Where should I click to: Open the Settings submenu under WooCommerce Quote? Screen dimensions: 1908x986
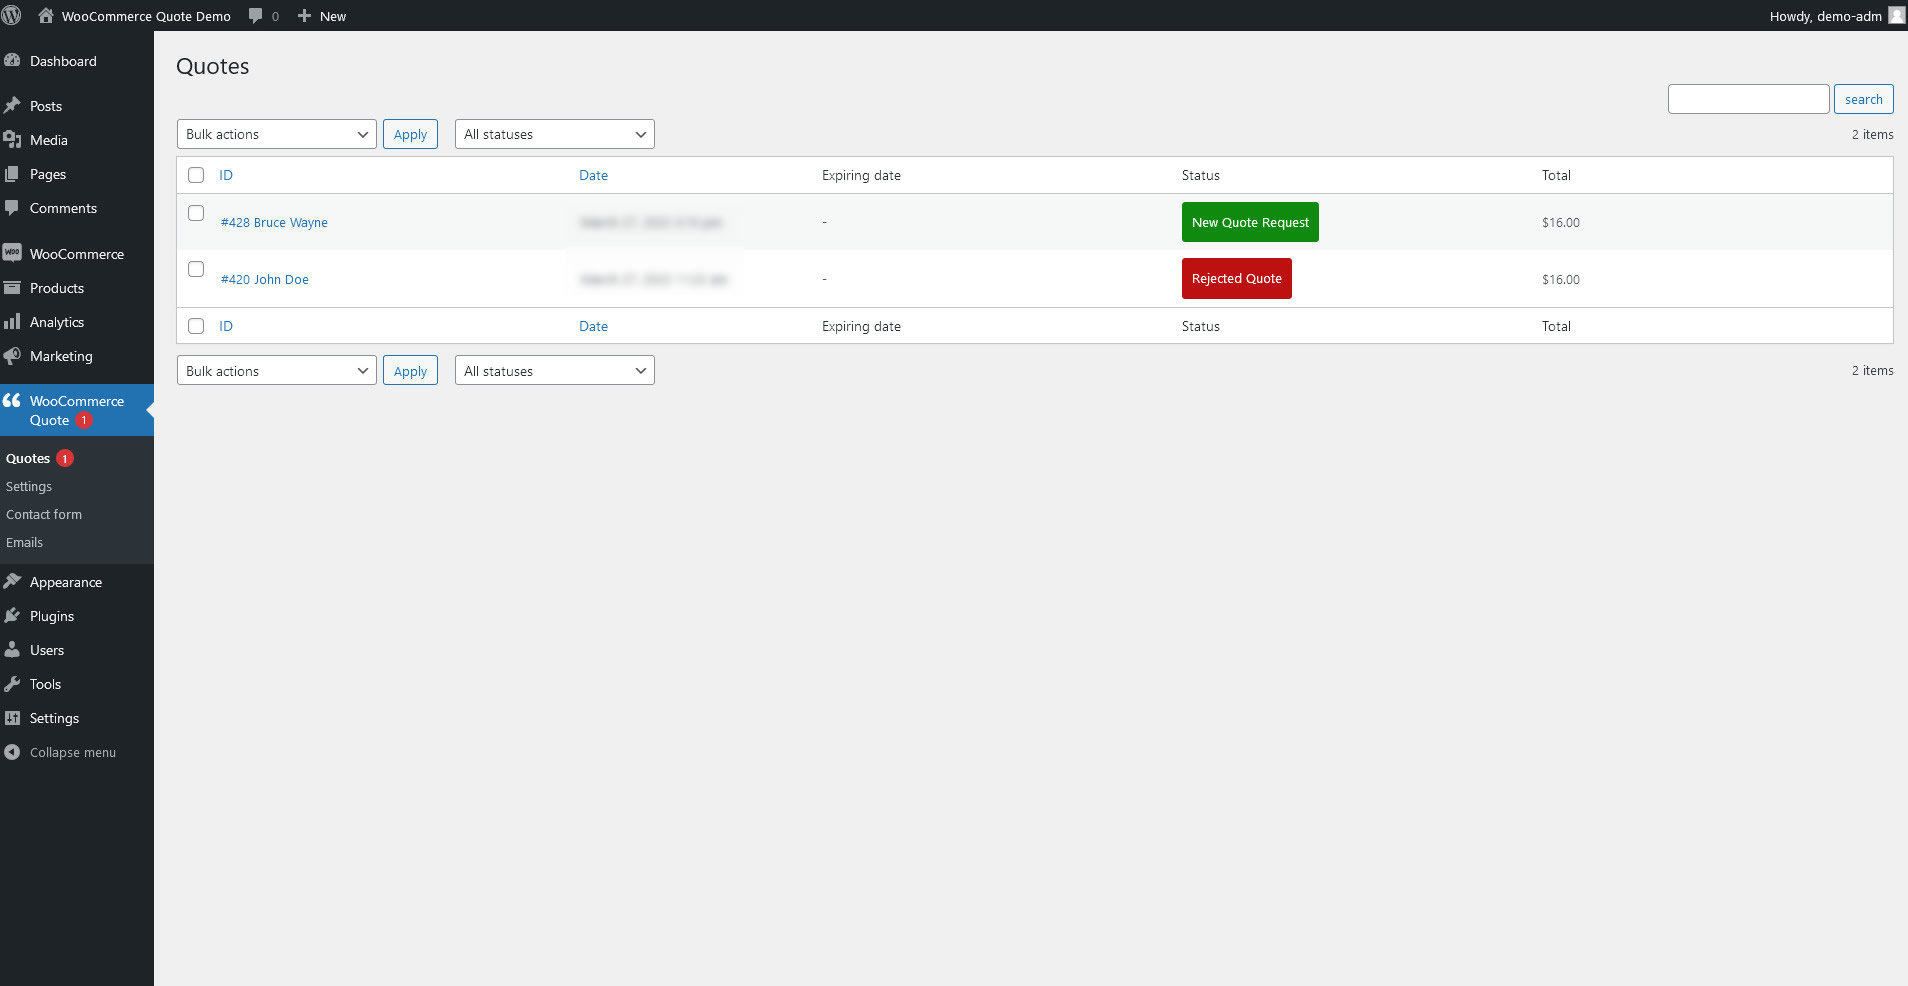click(29, 486)
